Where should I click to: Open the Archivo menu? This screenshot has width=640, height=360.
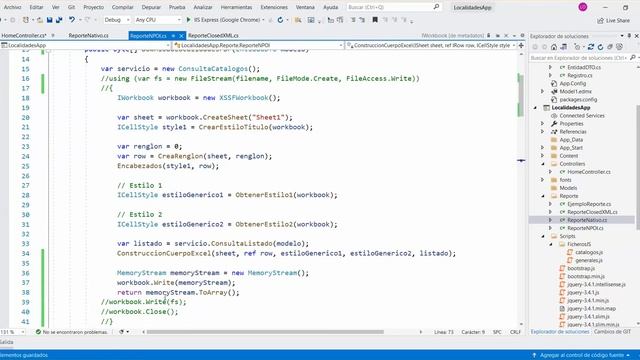[x=12, y=7]
